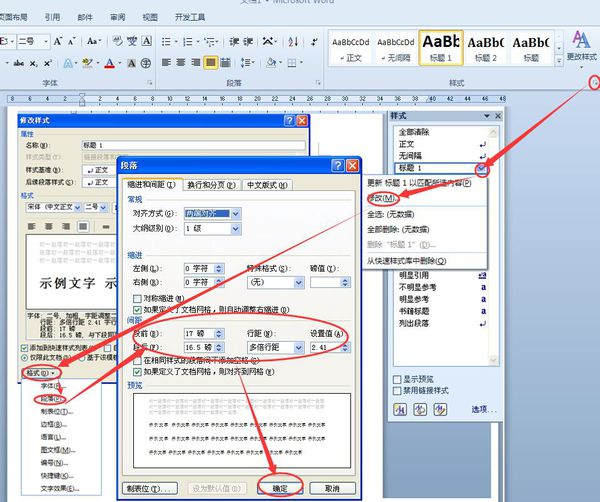Click Options link in Styles pane
Screen dimensions: 600x502
point(484,410)
